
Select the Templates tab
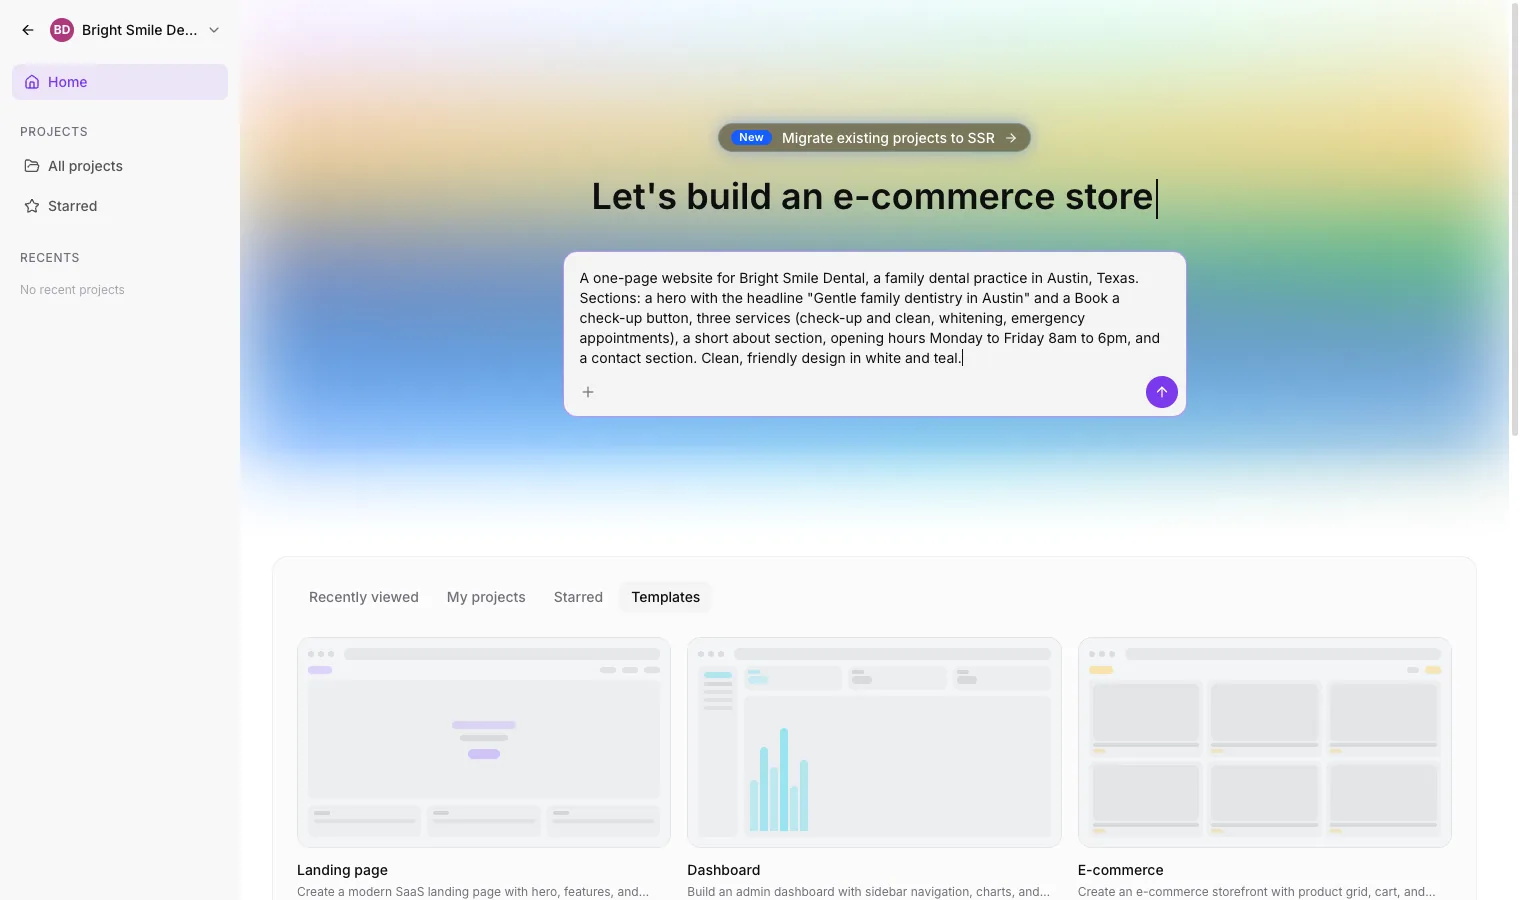[x=666, y=597]
